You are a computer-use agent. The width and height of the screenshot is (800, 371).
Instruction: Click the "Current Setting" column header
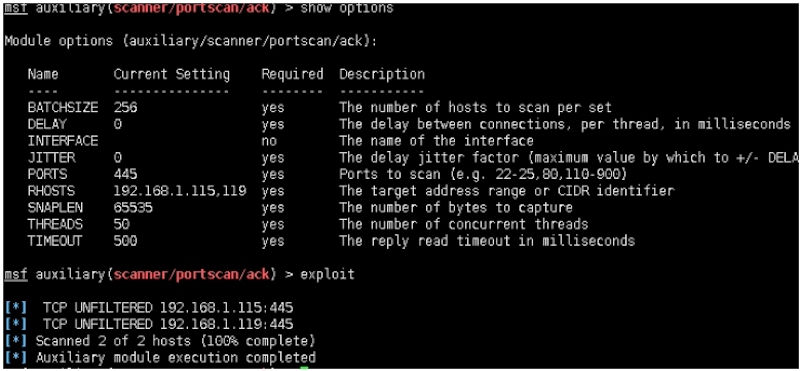coord(171,75)
